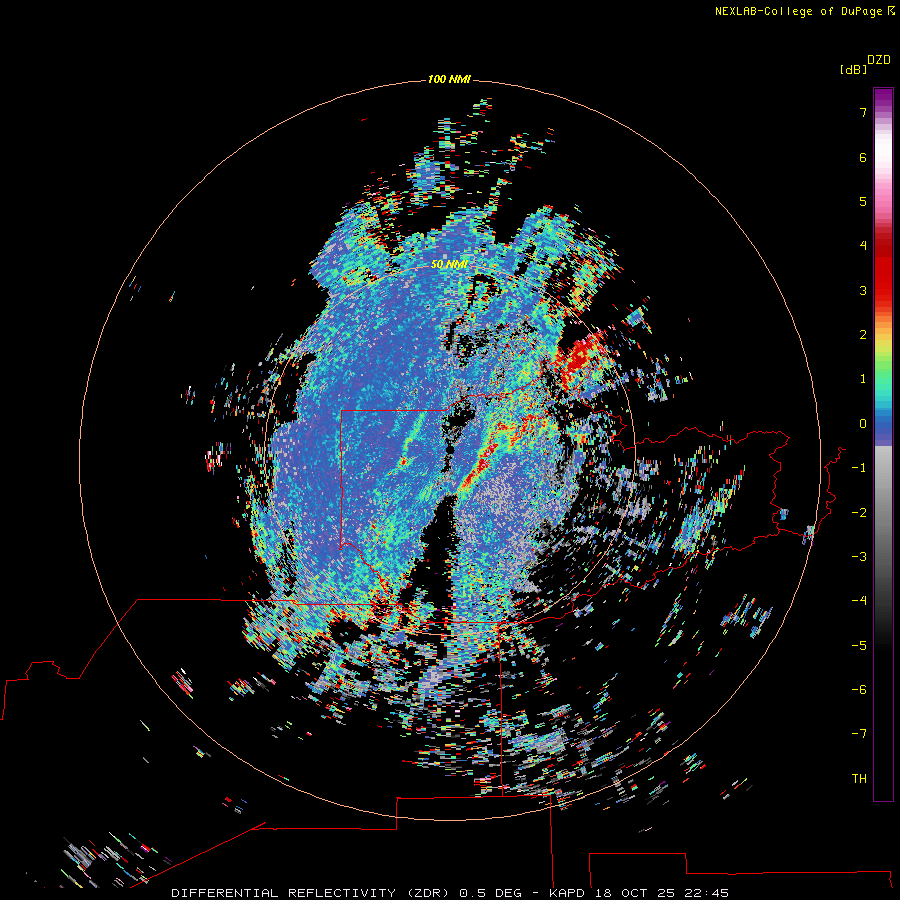The image size is (900, 900).
Task: Click the legend value 3
Action: click(x=863, y=290)
